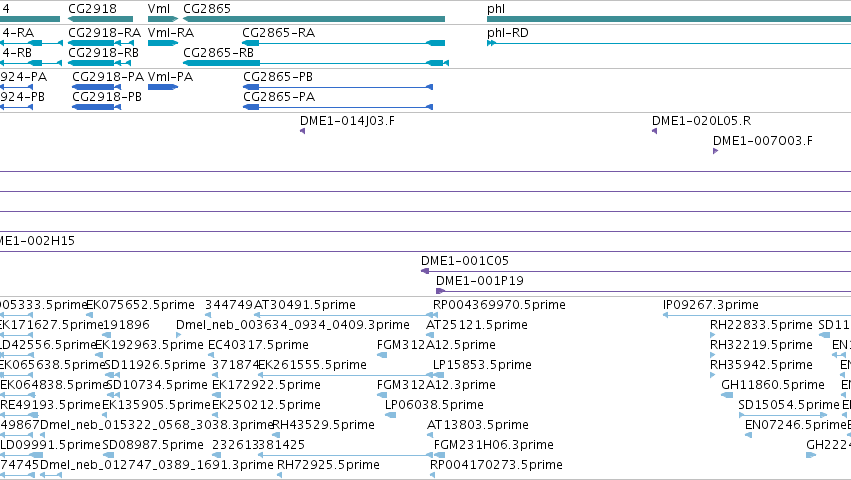Click the DME1-020L05.R marker arrow
The height and width of the screenshot is (480, 851).
[x=654, y=131]
